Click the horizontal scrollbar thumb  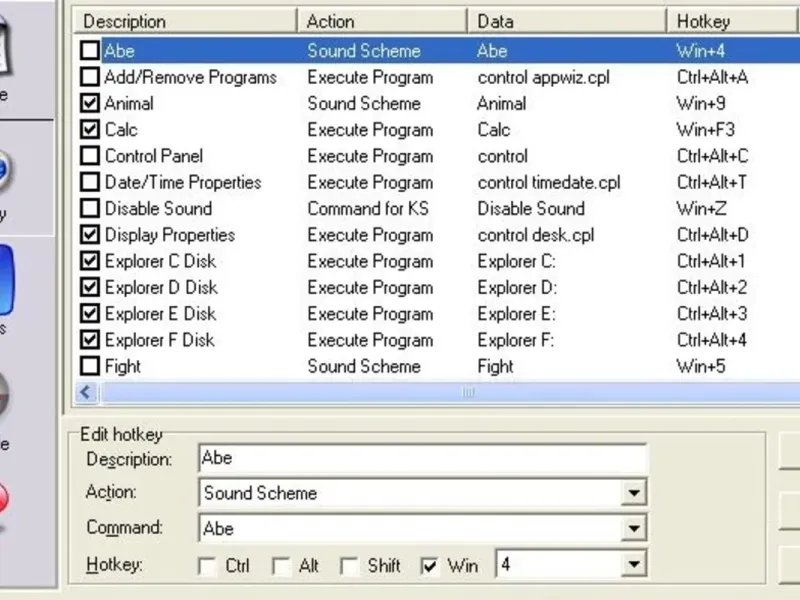coord(468,393)
